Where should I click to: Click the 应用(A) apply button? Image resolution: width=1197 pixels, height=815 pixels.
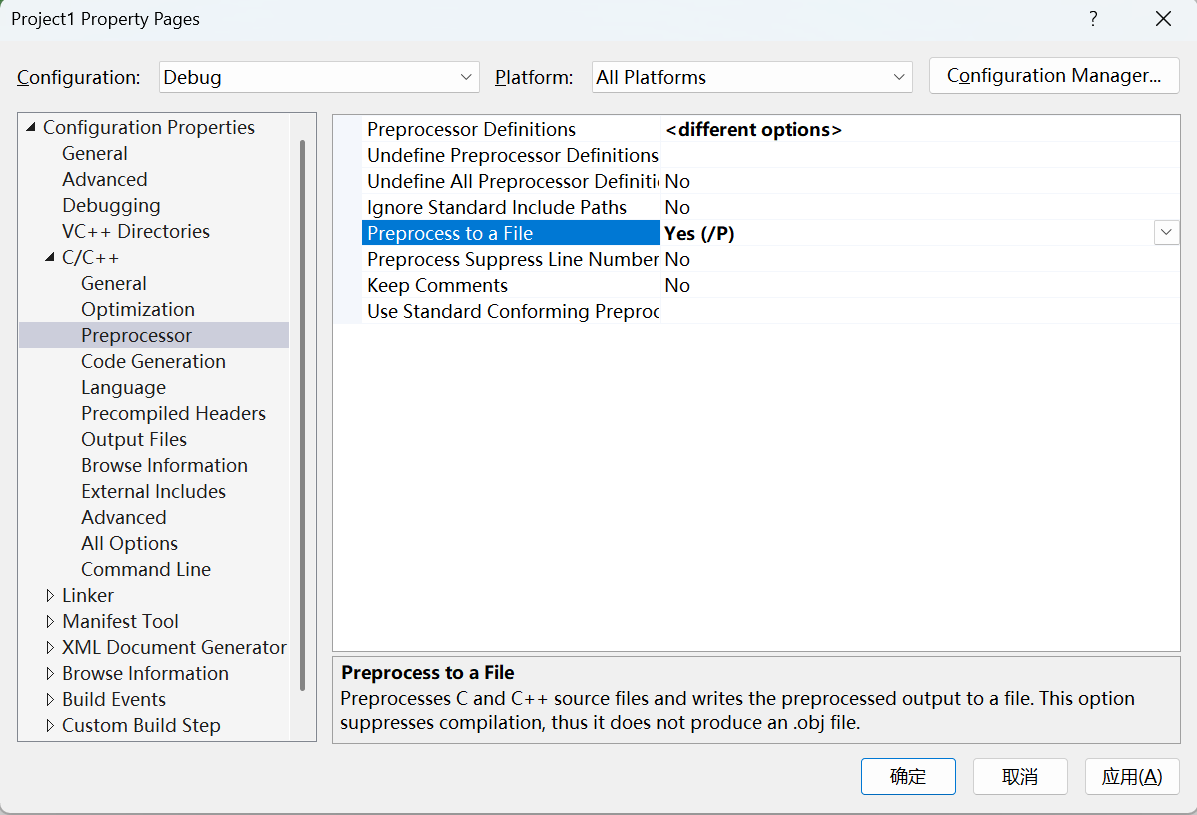1132,776
